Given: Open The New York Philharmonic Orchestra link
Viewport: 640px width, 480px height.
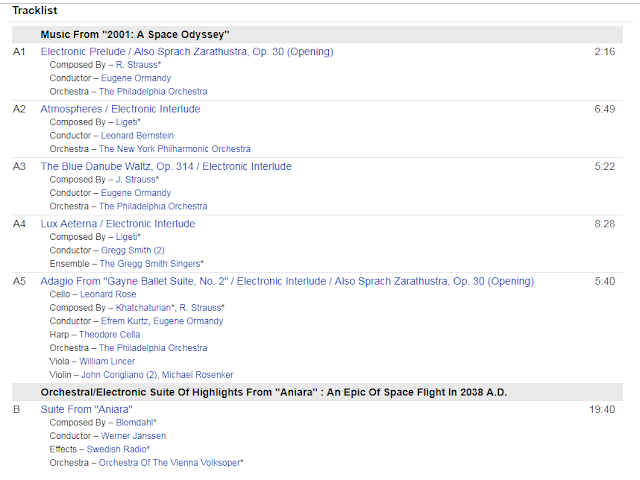Looking at the screenshot, I should coord(175,150).
